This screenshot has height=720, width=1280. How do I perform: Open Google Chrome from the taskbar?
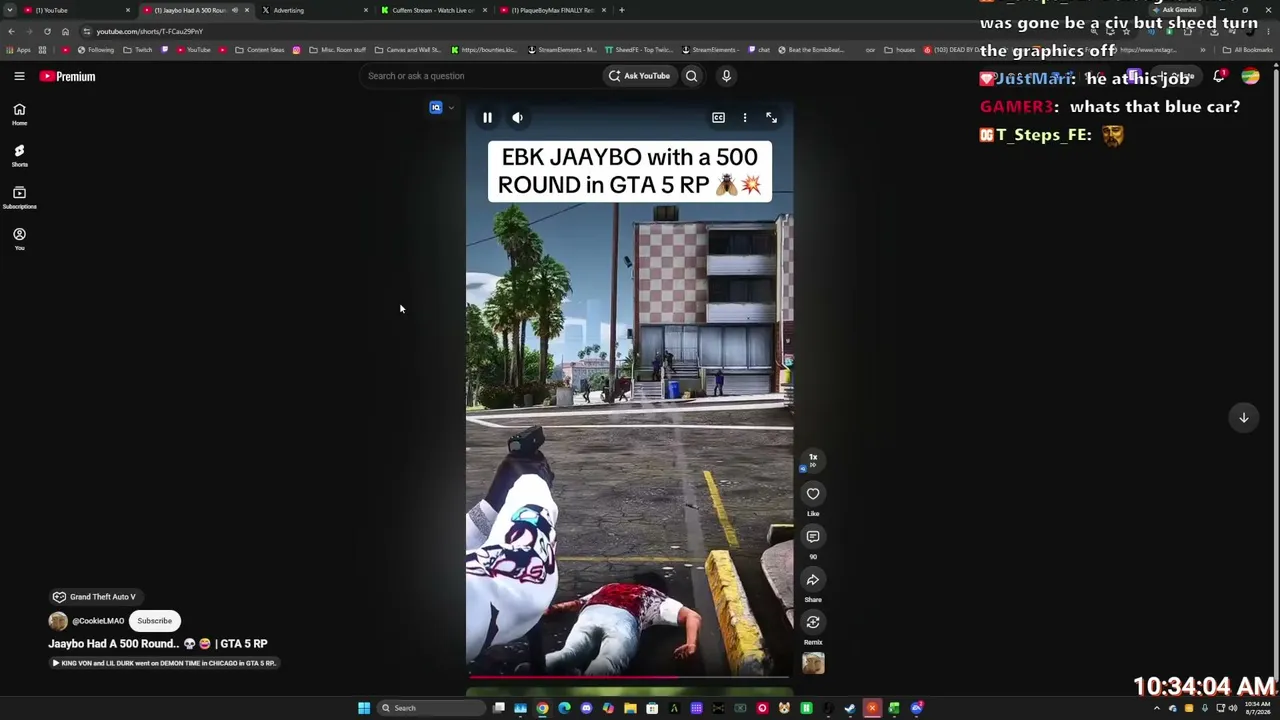pos(542,708)
